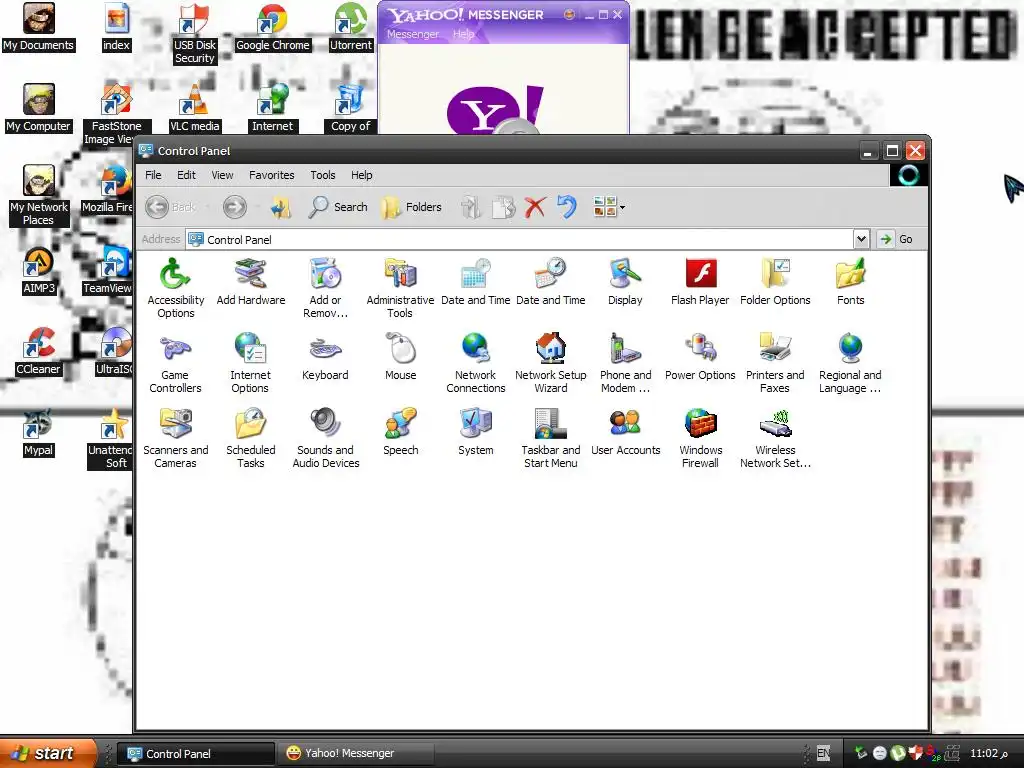The width and height of the screenshot is (1024, 768).
Task: Open Scheduled Tasks
Action: pos(250,438)
